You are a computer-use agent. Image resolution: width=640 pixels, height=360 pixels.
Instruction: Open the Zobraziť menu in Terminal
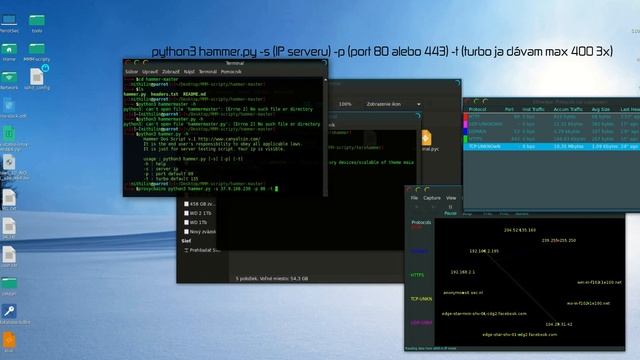pos(171,72)
